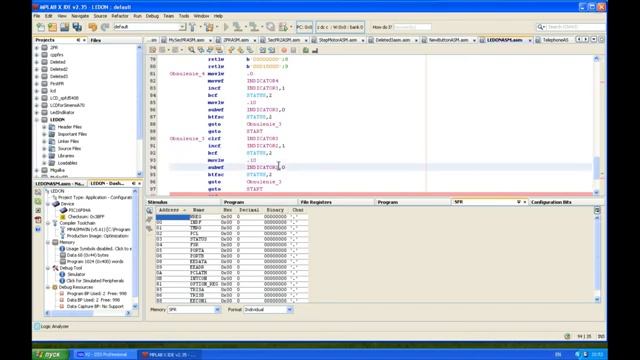This screenshot has width=640, height=360.
Task: Click the Debug Project icon
Action: coord(283,27)
